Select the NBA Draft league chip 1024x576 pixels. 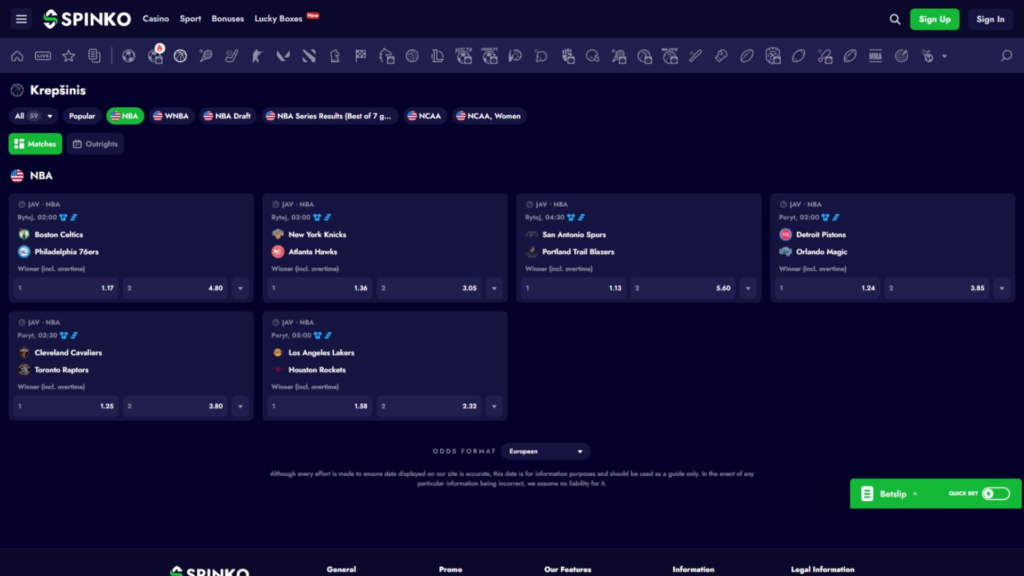pos(227,116)
